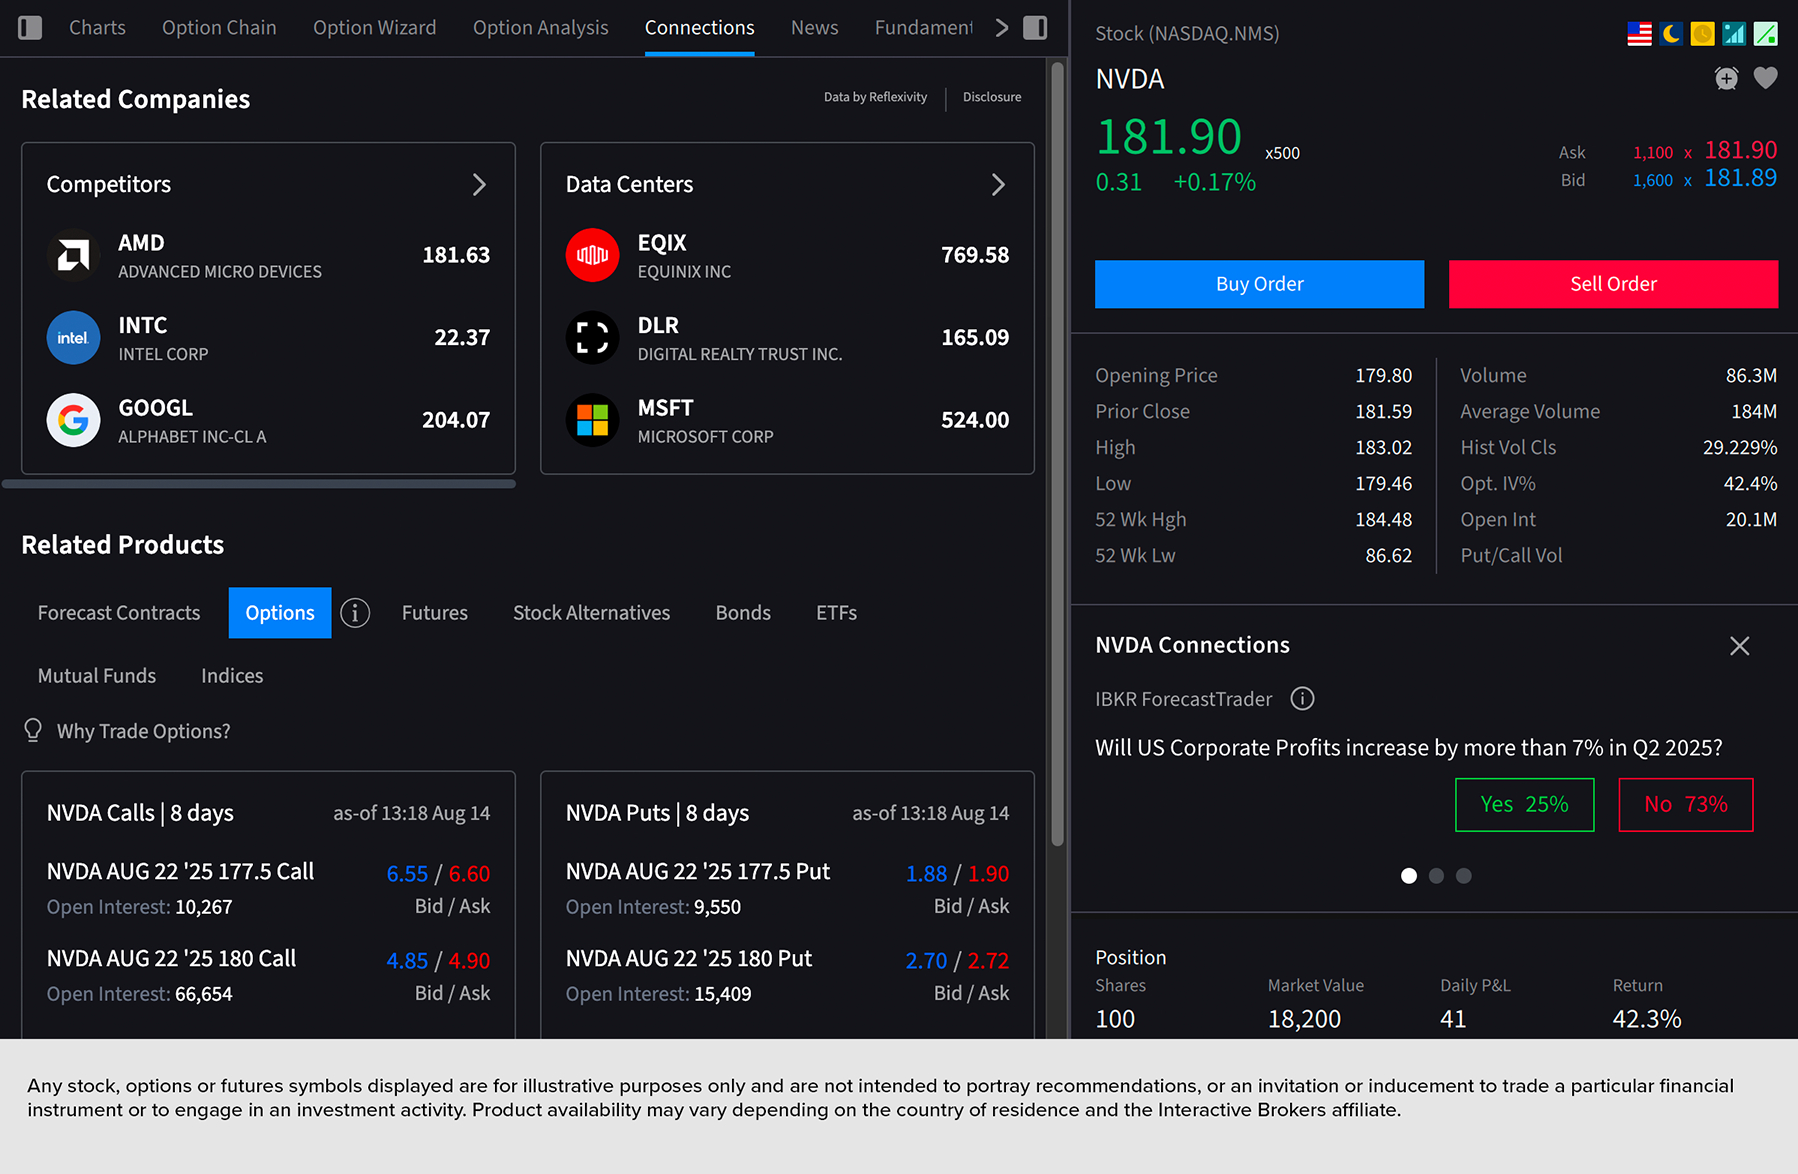Click the blue Buy Order button
The width and height of the screenshot is (1798, 1174).
pos(1259,284)
